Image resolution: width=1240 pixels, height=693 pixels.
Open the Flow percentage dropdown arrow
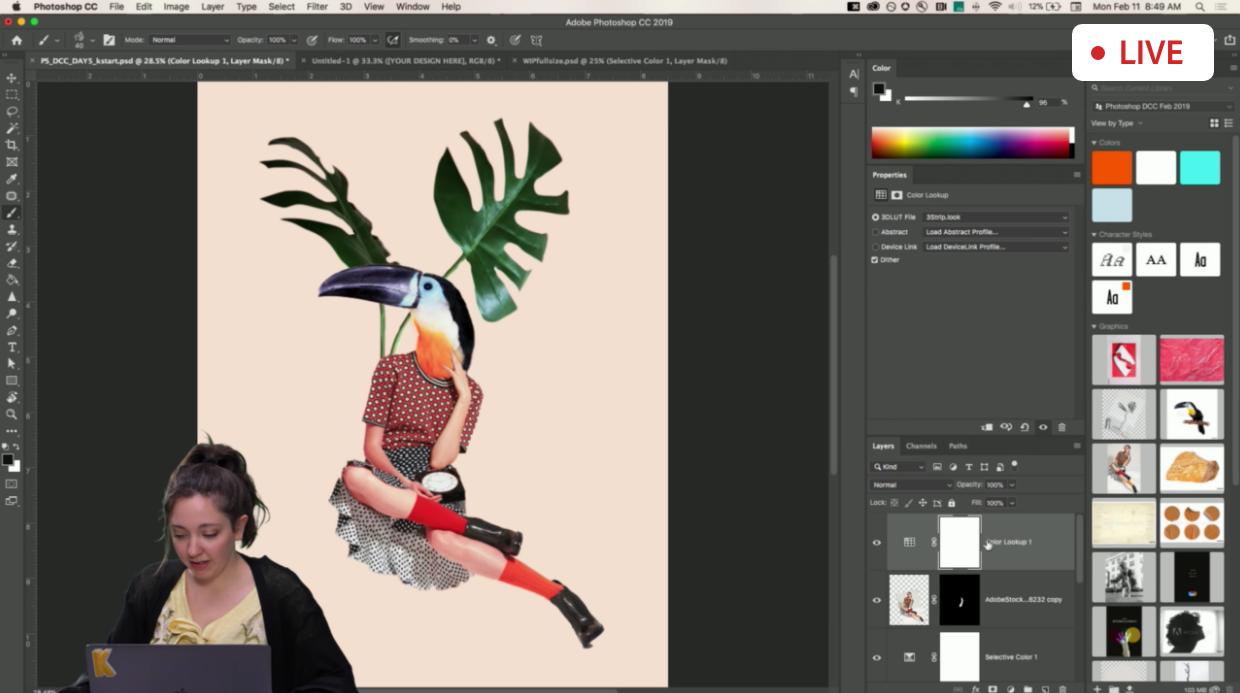tap(374, 40)
